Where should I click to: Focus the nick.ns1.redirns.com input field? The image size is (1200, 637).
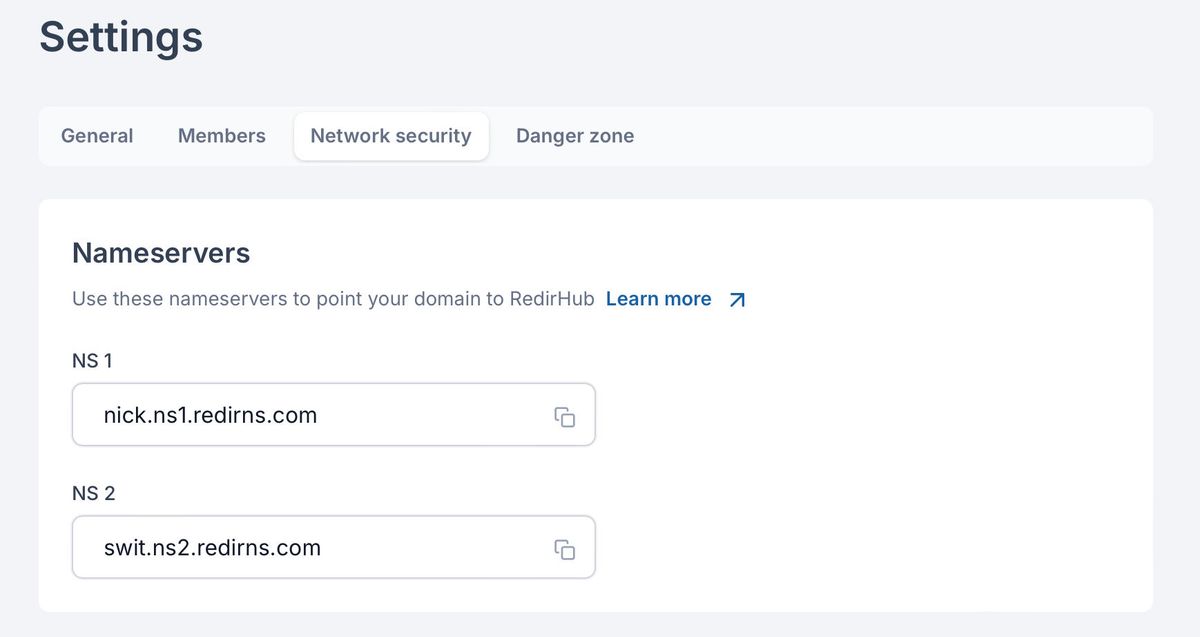tap(300, 415)
